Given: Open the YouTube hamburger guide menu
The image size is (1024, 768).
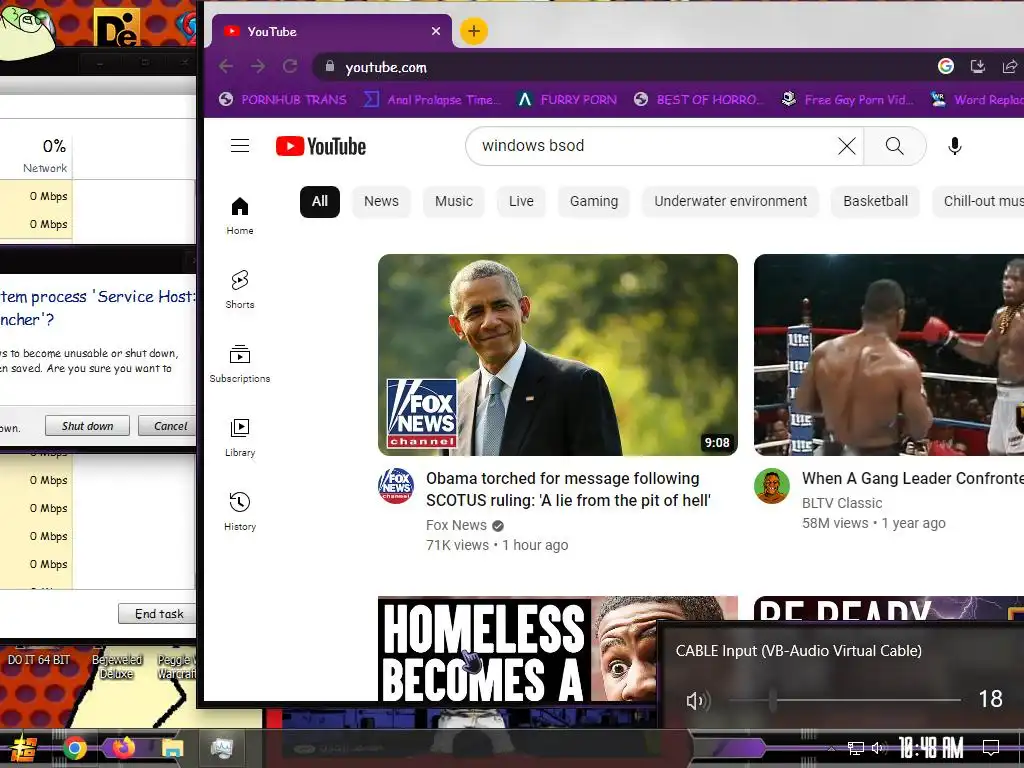Looking at the screenshot, I should 240,146.
